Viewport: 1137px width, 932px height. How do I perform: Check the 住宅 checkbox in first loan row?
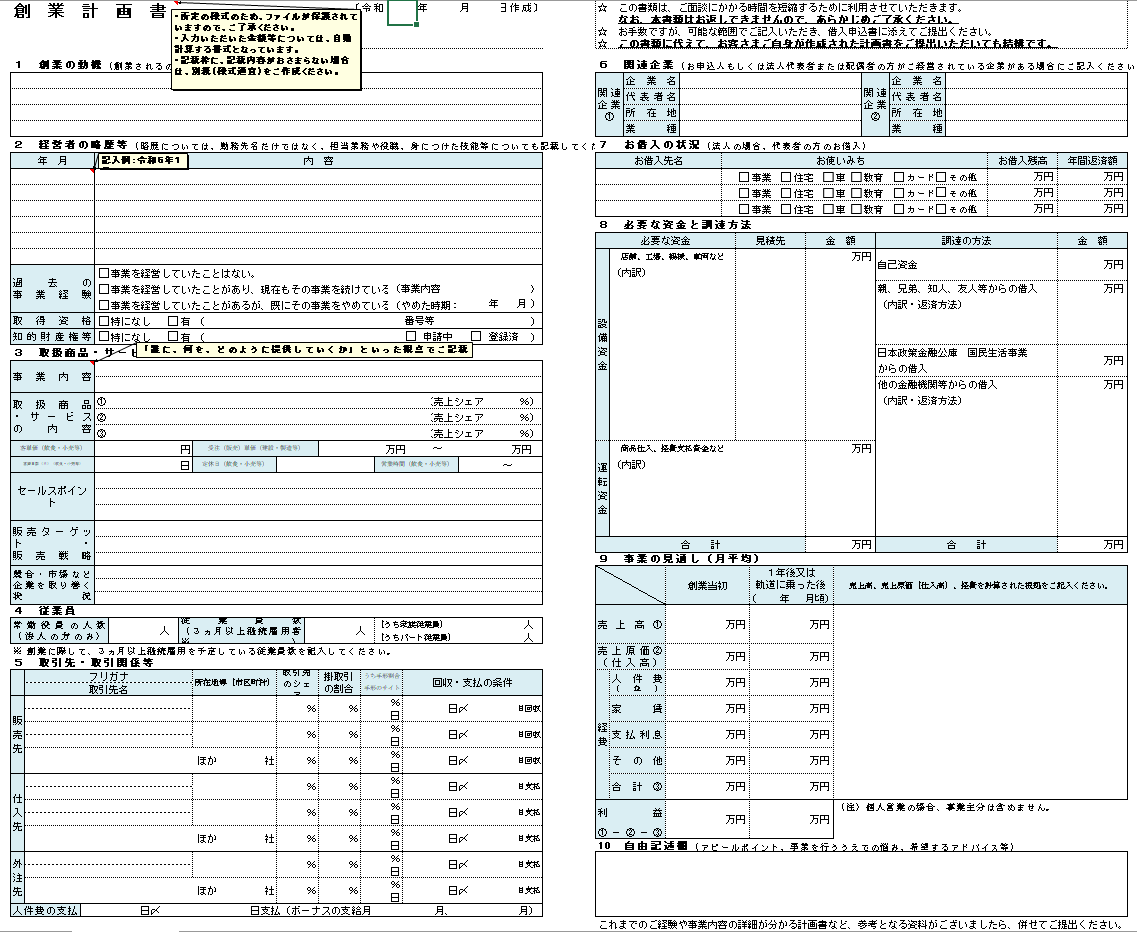pyautogui.click(x=784, y=176)
